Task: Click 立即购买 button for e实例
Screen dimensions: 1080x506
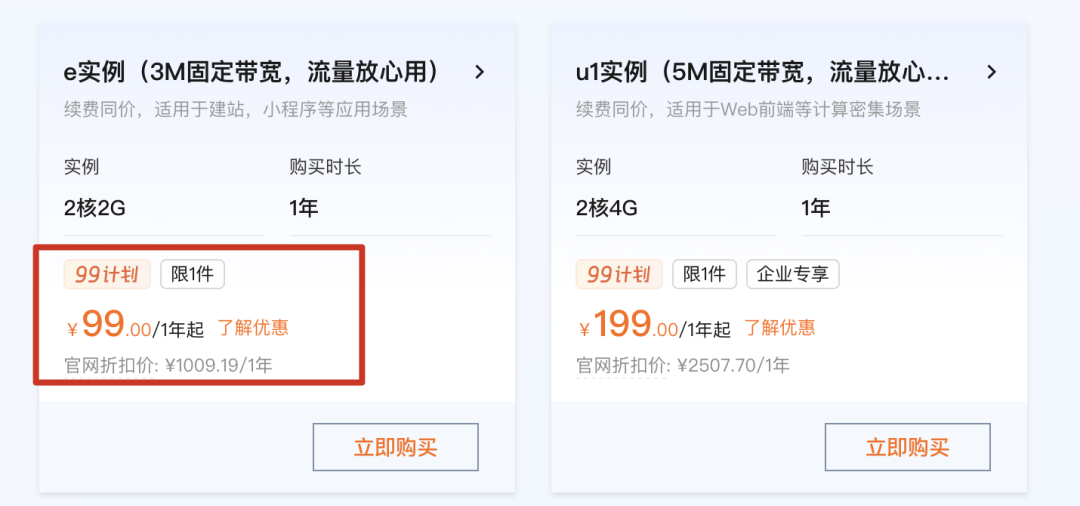Action: (395, 447)
